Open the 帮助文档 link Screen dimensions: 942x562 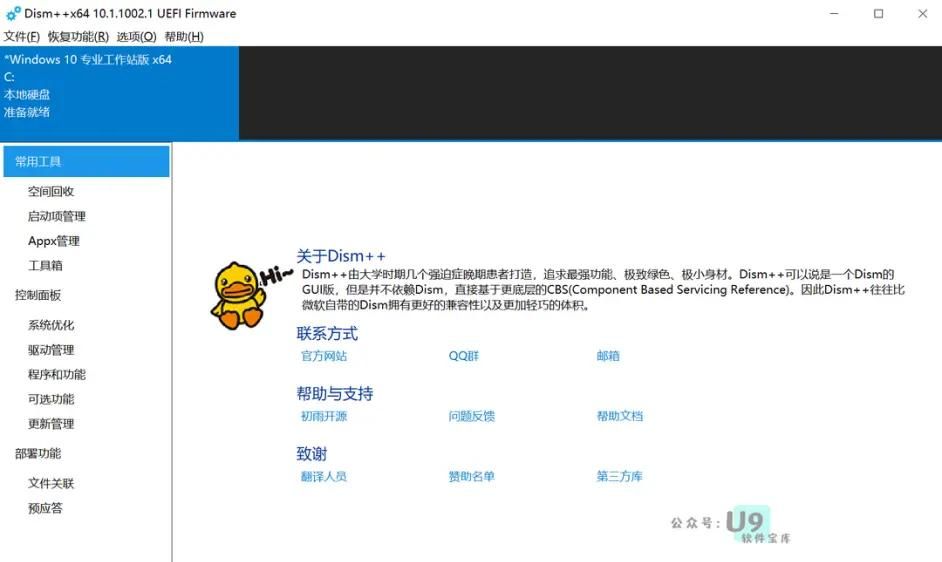(619, 416)
